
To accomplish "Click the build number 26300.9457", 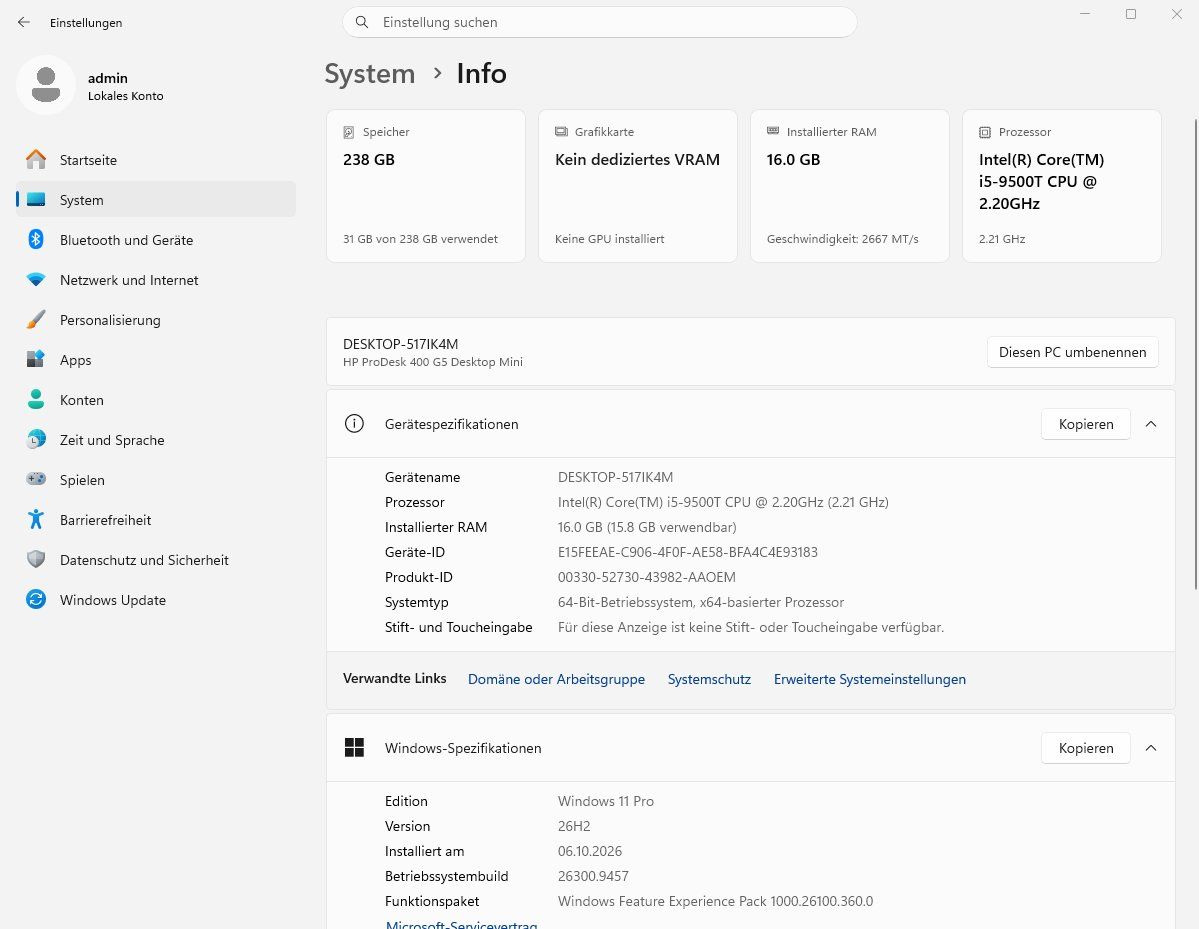I will 593,876.
